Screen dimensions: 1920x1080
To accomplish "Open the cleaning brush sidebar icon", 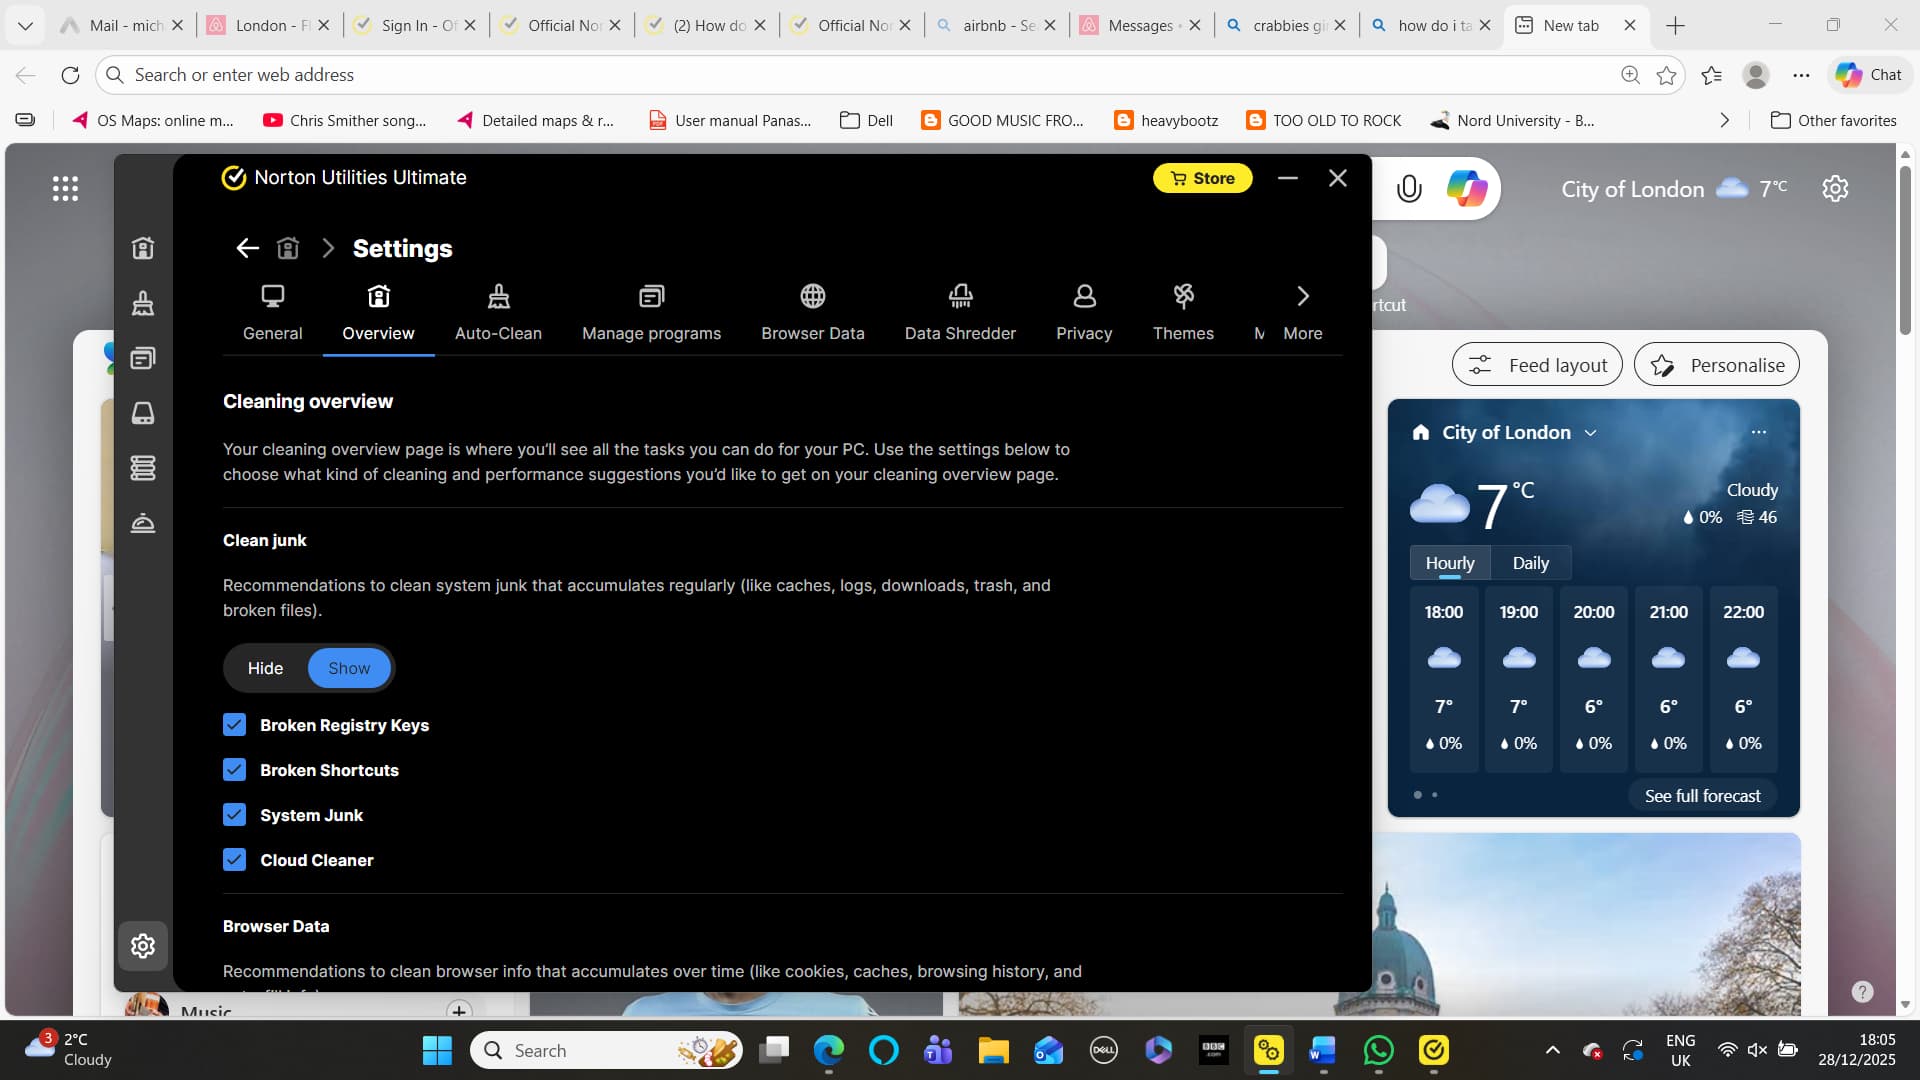I will tap(143, 303).
